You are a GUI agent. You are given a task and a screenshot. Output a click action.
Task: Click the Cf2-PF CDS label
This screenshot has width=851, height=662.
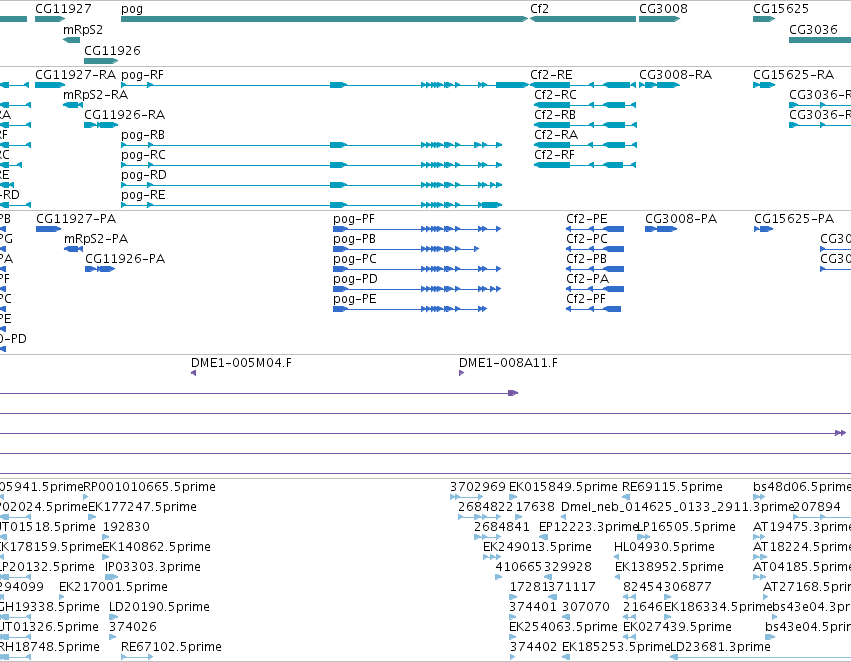pos(586,300)
